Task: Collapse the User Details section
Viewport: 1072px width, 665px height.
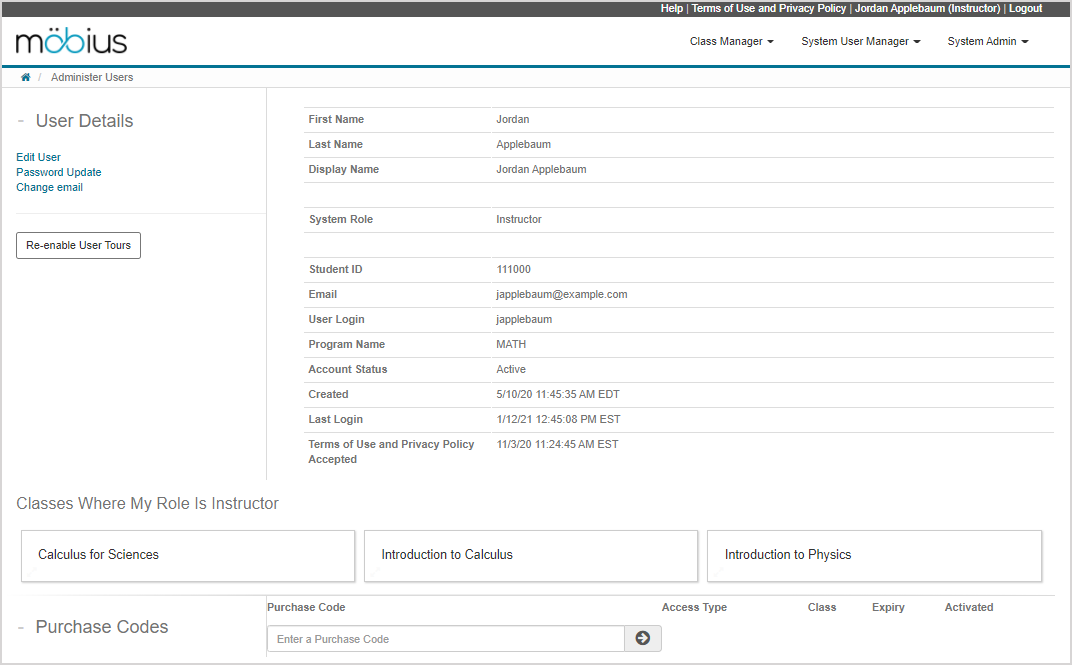Action: (20, 118)
